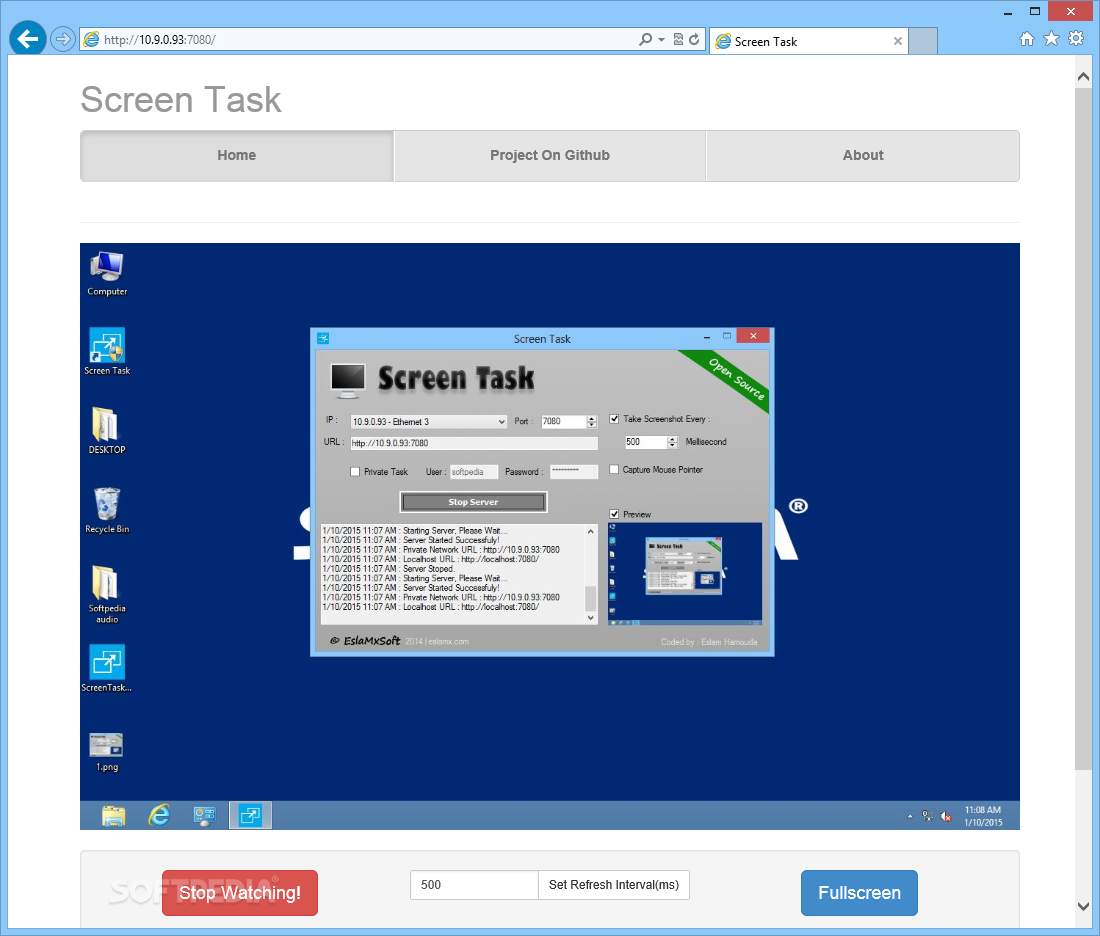Go back with the browser back arrow
The image size is (1100, 936).
[x=28, y=39]
